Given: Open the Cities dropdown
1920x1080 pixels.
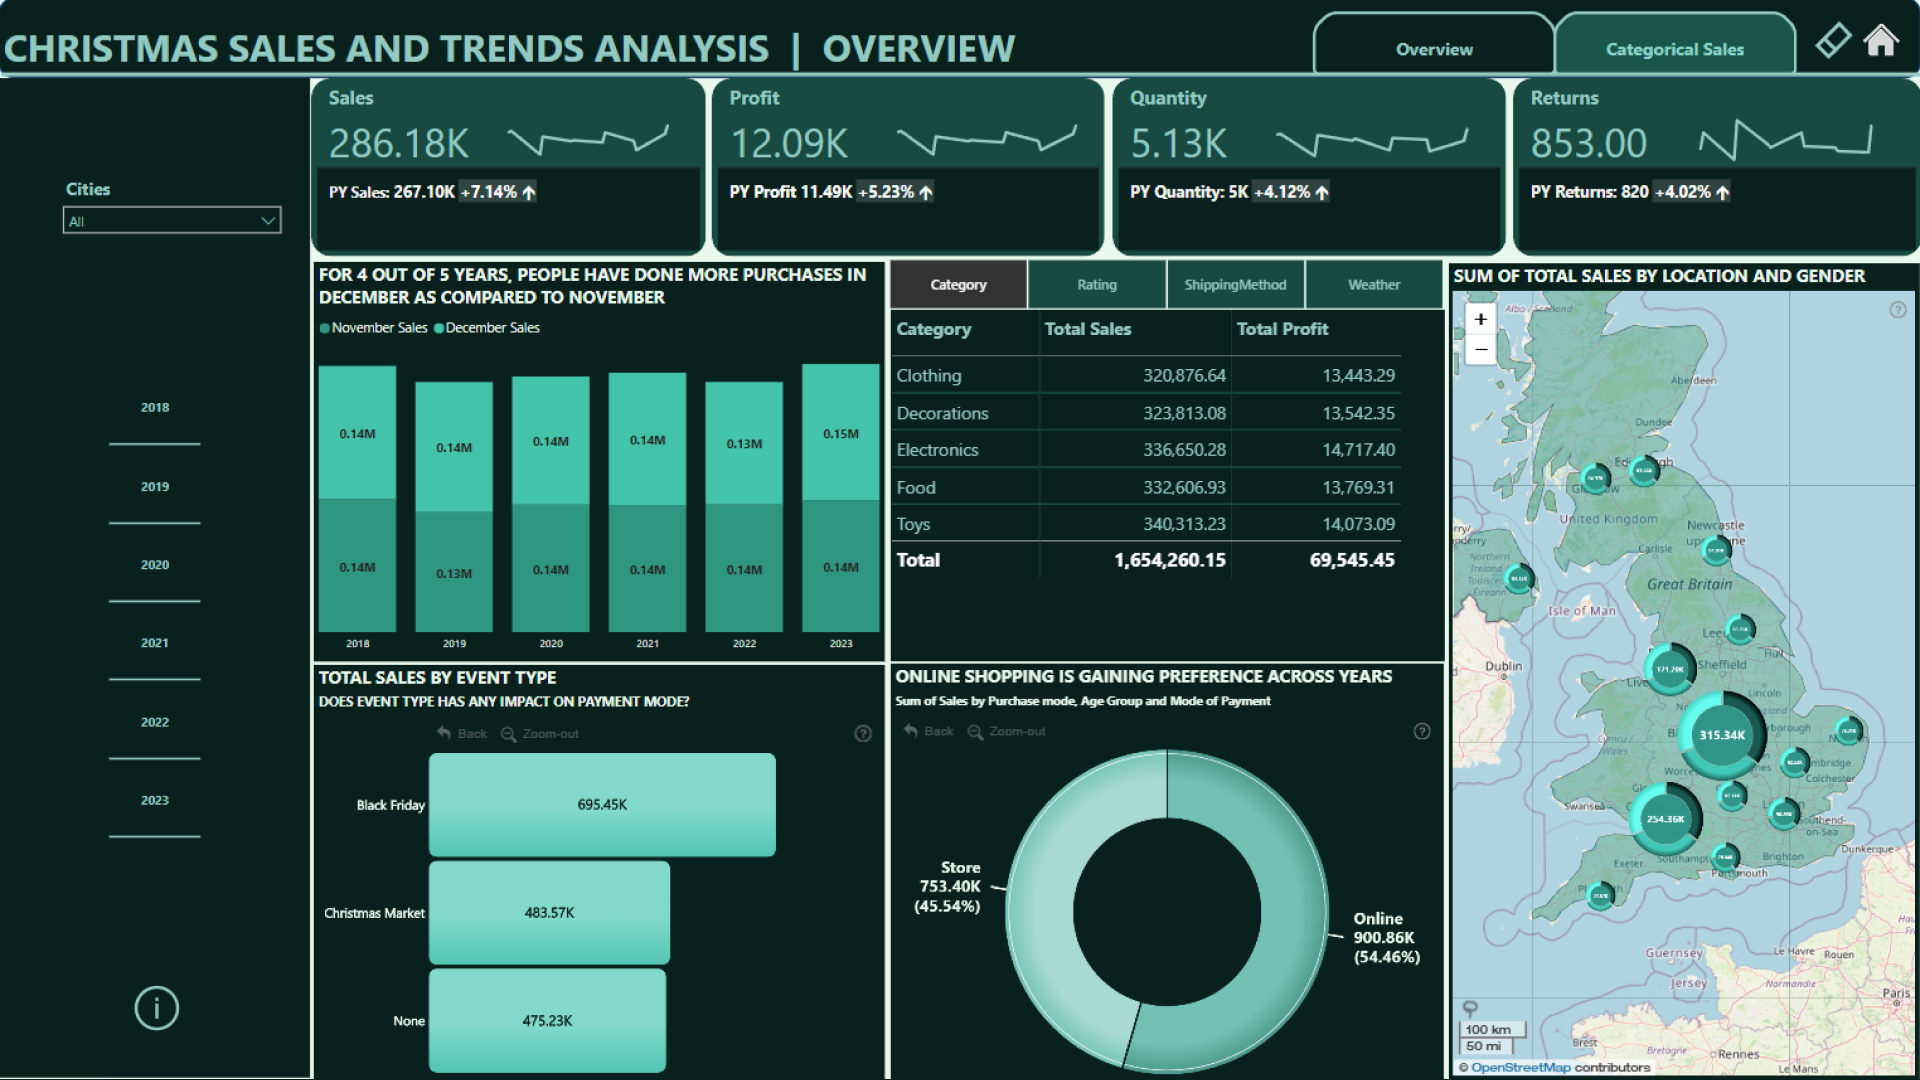Looking at the screenshot, I should pyautogui.click(x=172, y=221).
